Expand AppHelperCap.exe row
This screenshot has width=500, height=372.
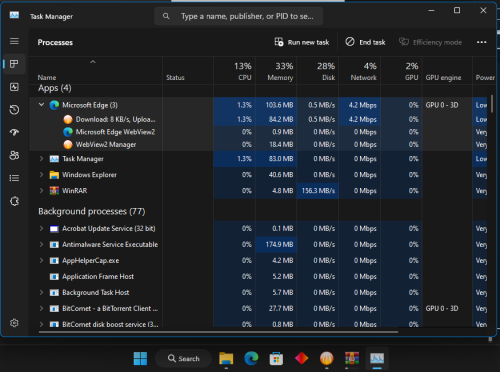[41, 260]
